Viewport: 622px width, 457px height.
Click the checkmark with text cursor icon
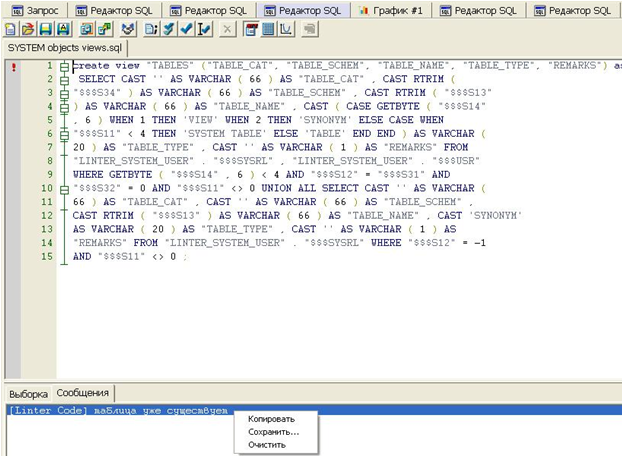click(x=204, y=30)
